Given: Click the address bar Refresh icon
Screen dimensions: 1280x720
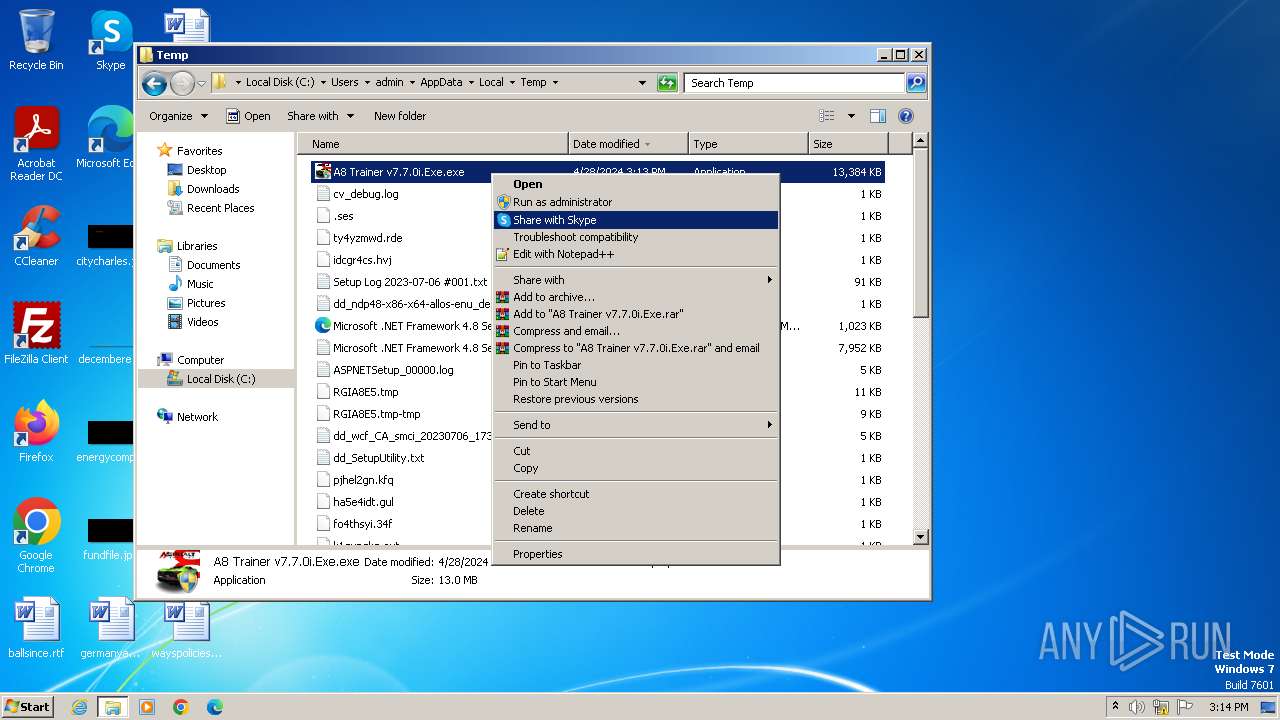Looking at the screenshot, I should coord(667,83).
